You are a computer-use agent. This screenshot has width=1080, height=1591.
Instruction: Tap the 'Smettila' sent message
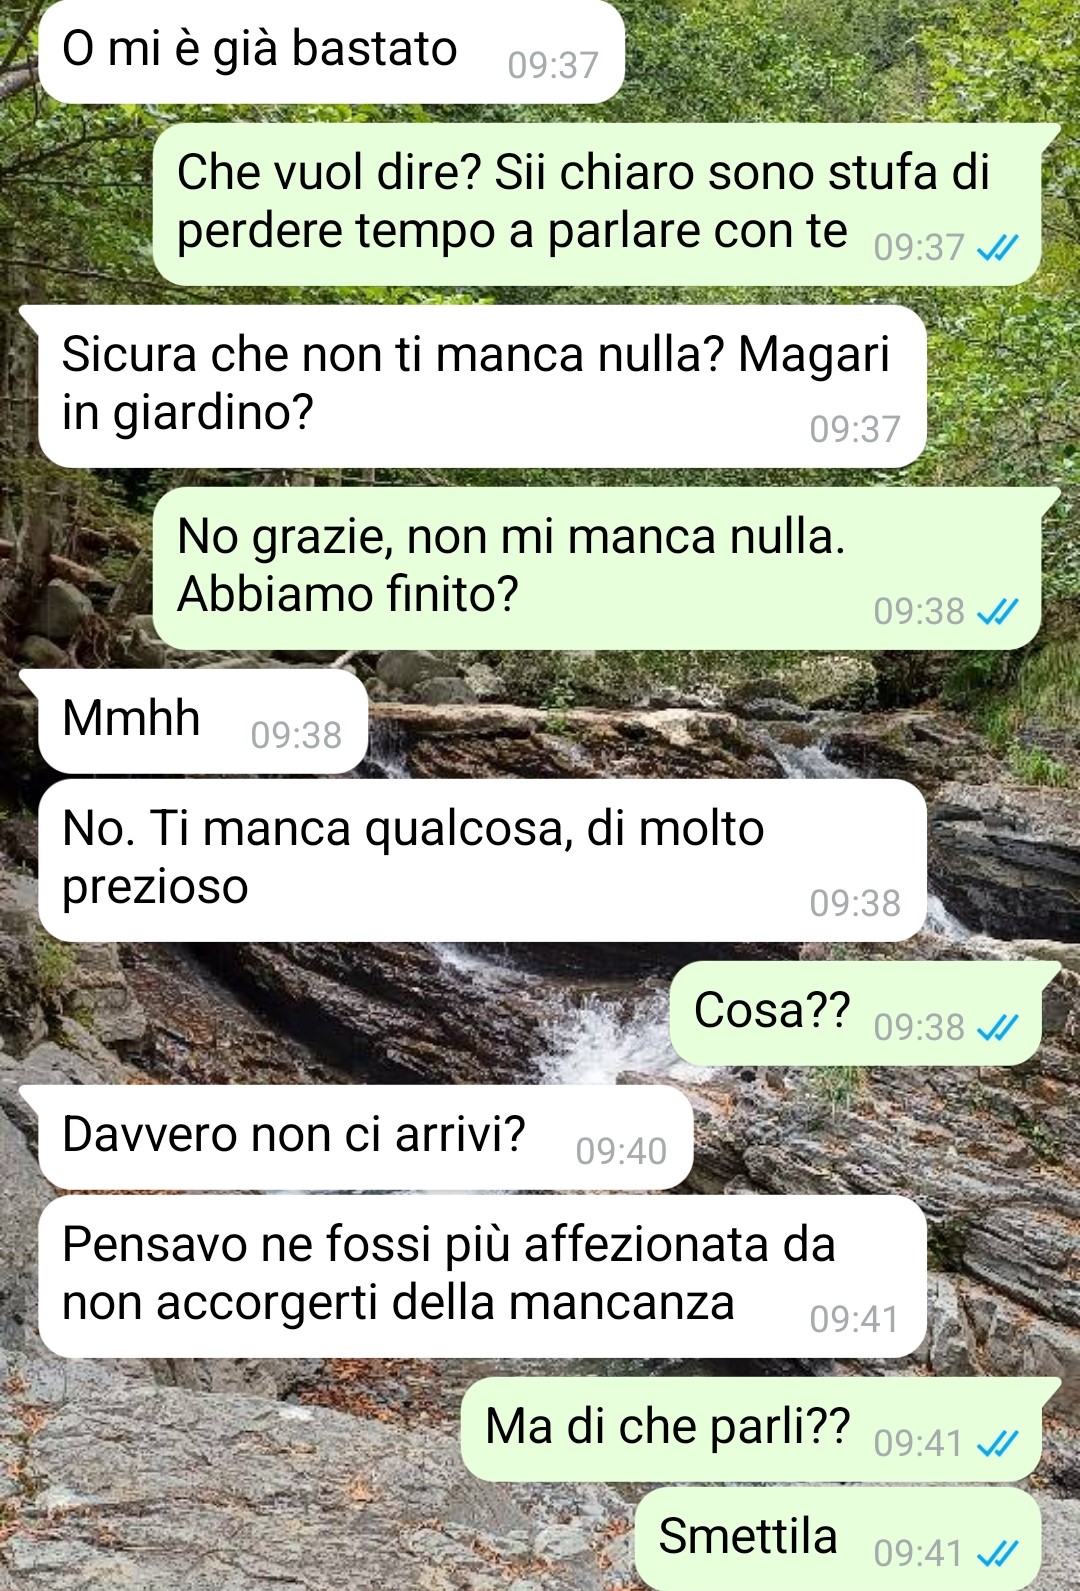838,1538
